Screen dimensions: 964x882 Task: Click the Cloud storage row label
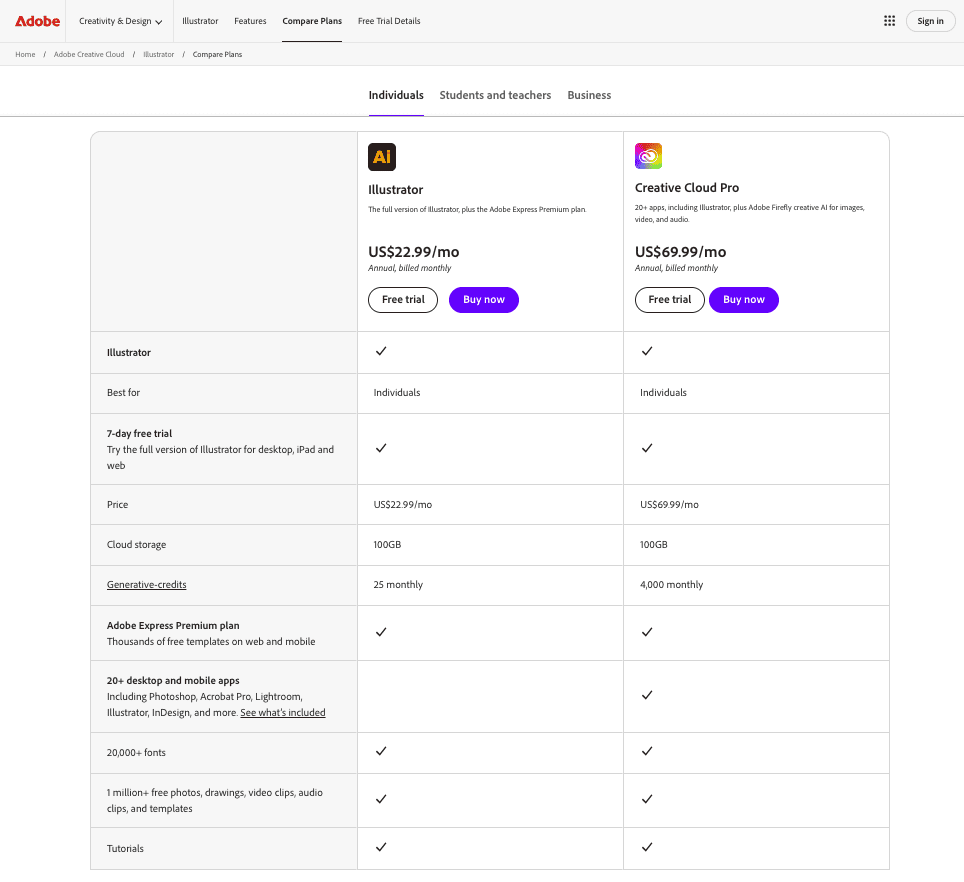(x=136, y=545)
